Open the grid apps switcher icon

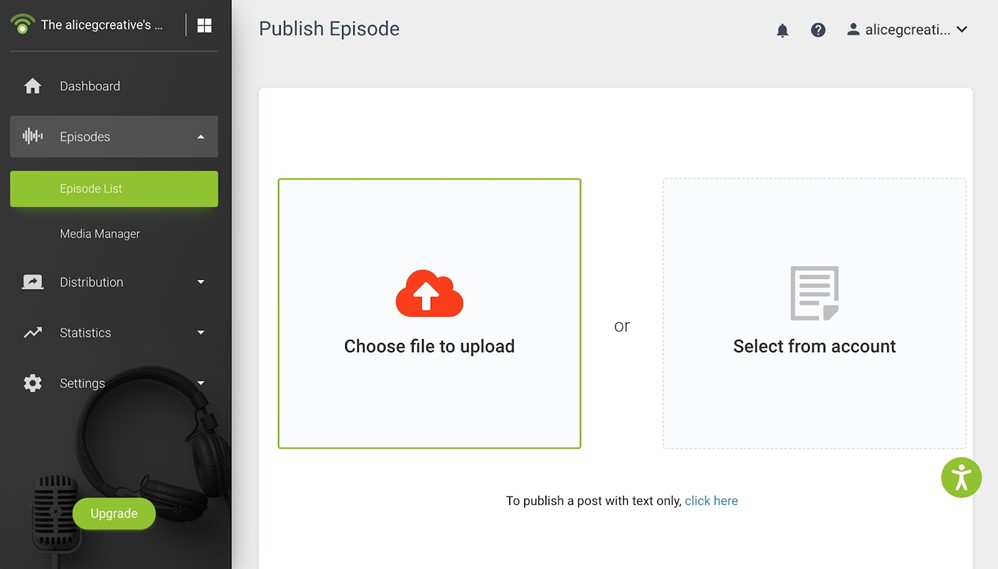(204, 25)
